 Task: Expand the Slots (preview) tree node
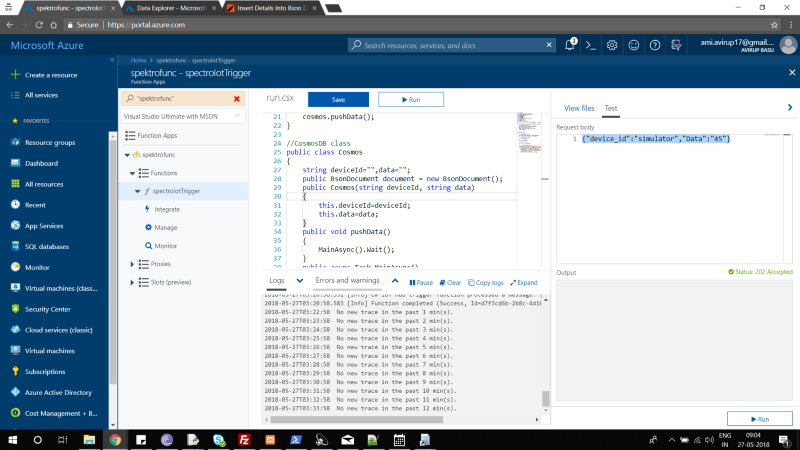coord(132,282)
